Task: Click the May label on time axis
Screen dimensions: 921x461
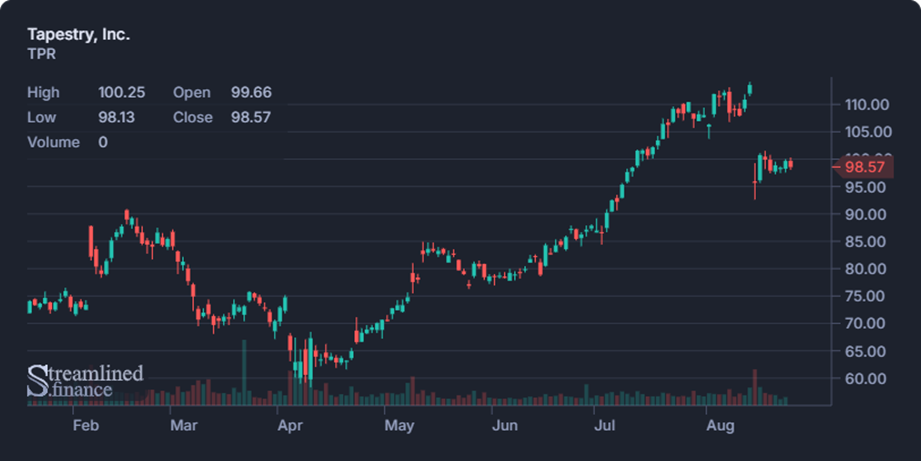Action: tap(399, 425)
